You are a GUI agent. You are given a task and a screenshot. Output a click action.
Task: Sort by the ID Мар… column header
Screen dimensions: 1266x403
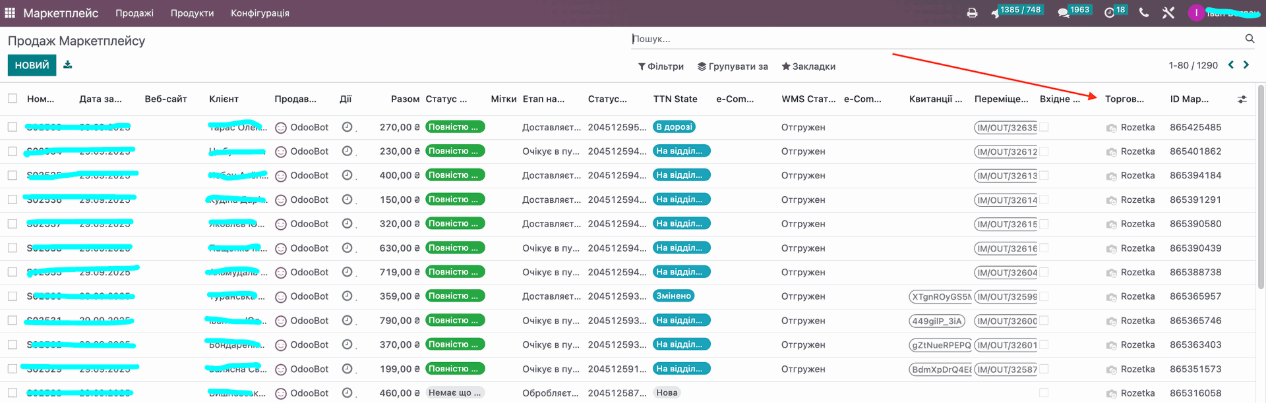click(1190, 99)
